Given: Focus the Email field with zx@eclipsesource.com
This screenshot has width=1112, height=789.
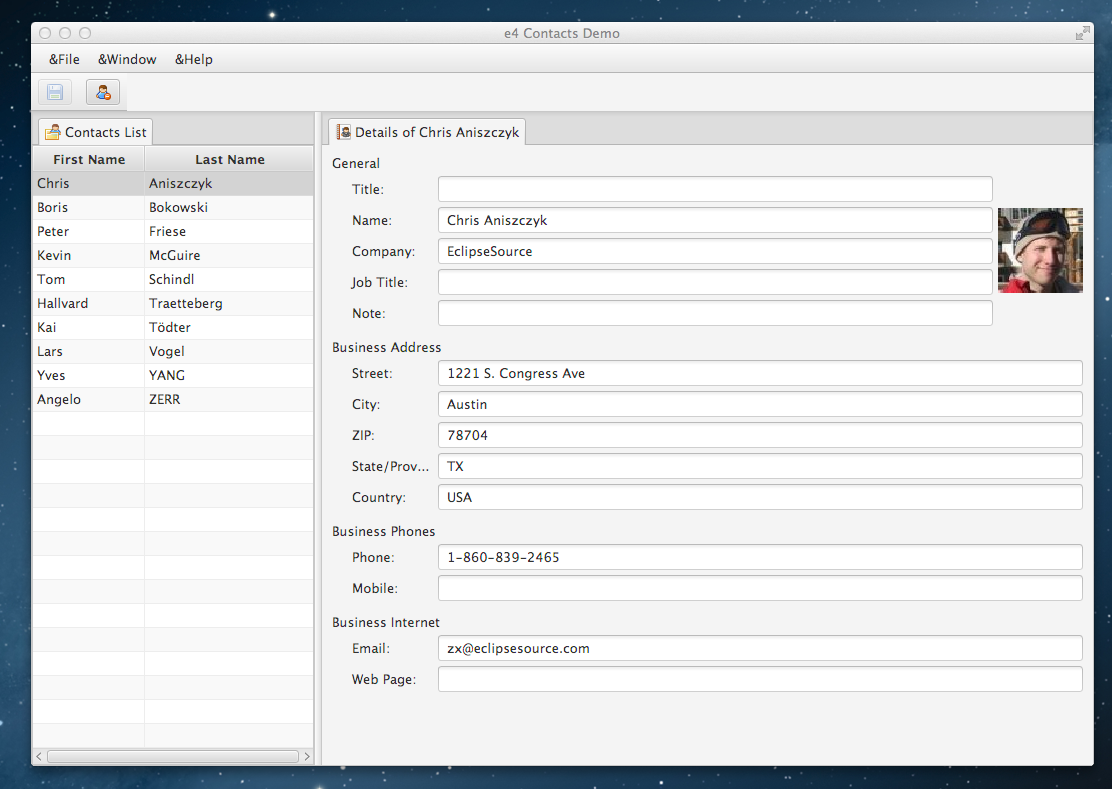Looking at the screenshot, I should 759,649.
